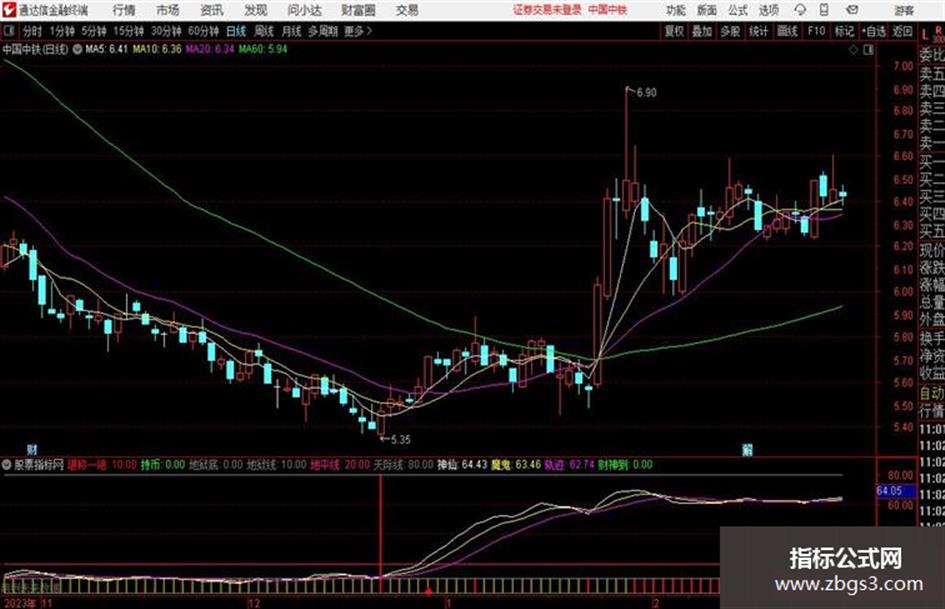Viewport: 945px width, 609px height.
Task: Open the 功能 menu
Action: point(676,10)
